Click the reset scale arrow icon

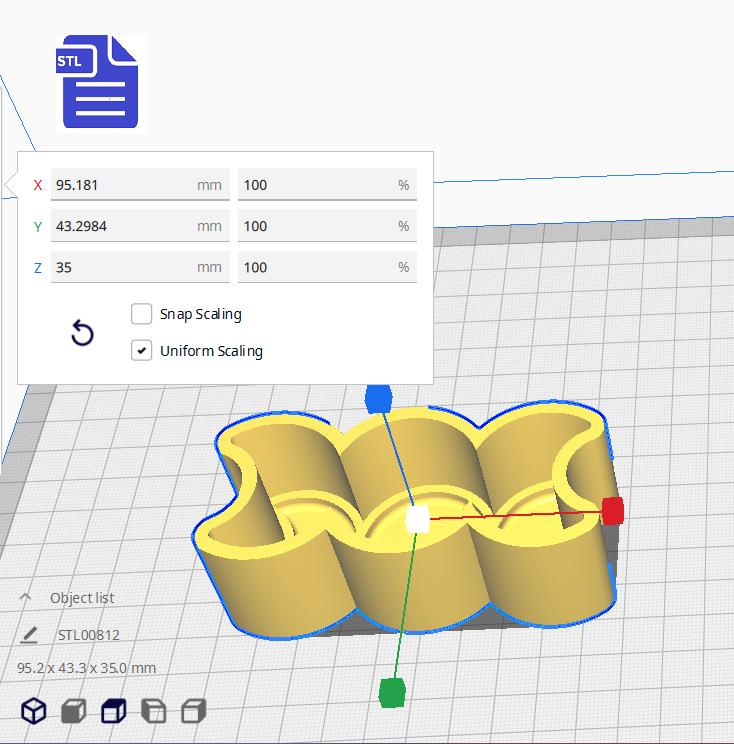(x=83, y=333)
